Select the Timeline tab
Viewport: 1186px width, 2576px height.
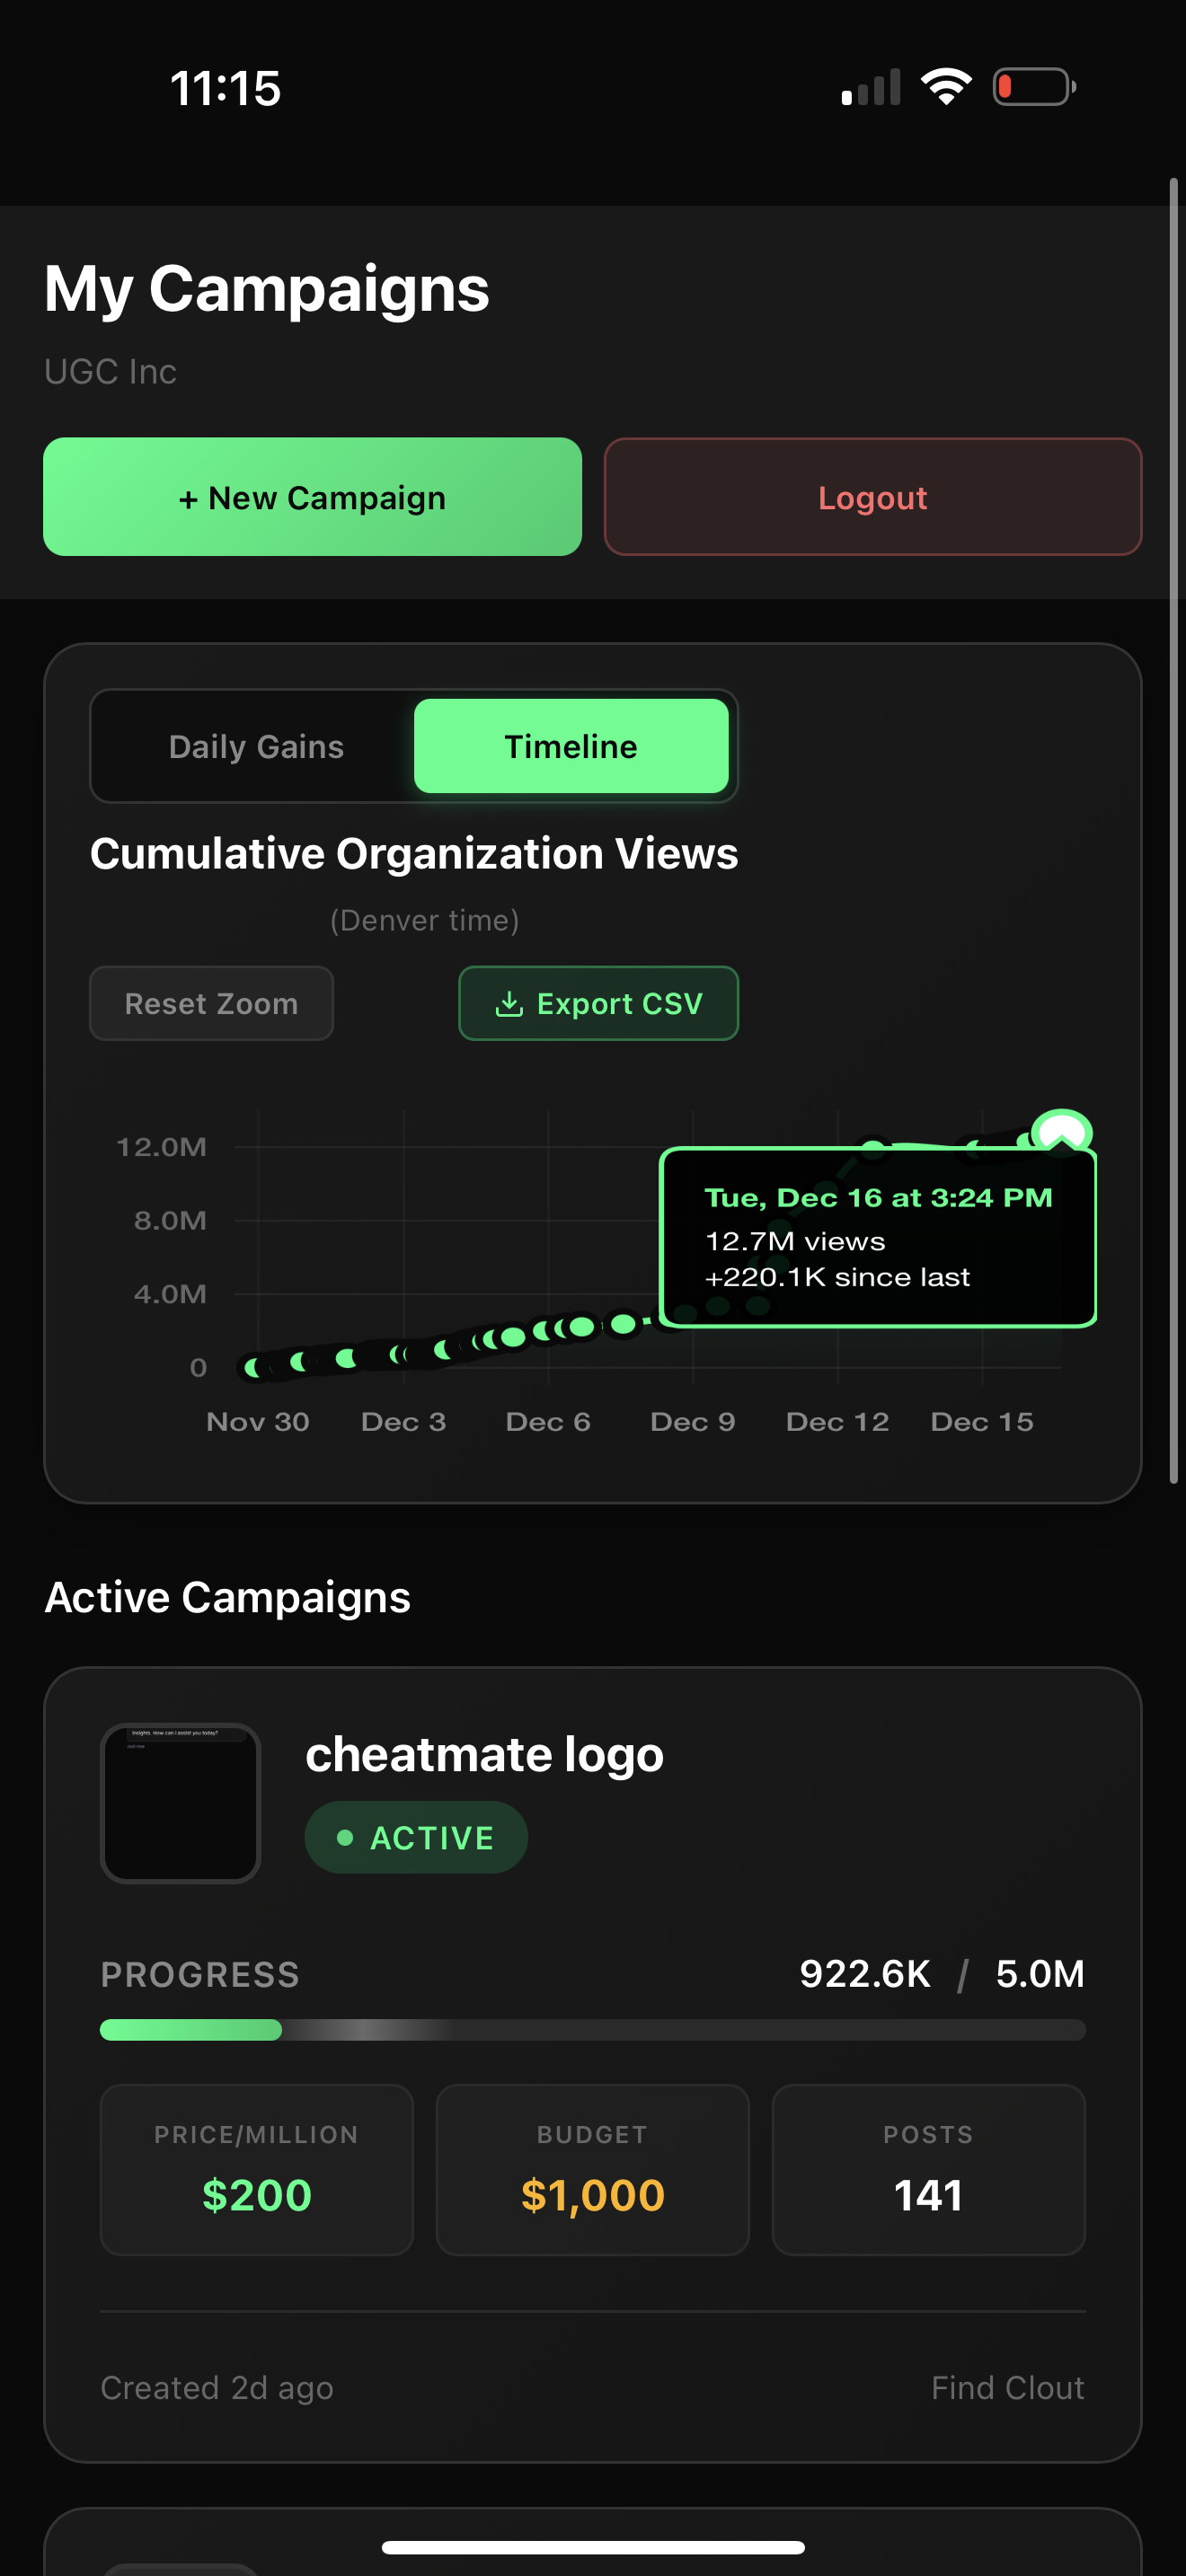571,746
